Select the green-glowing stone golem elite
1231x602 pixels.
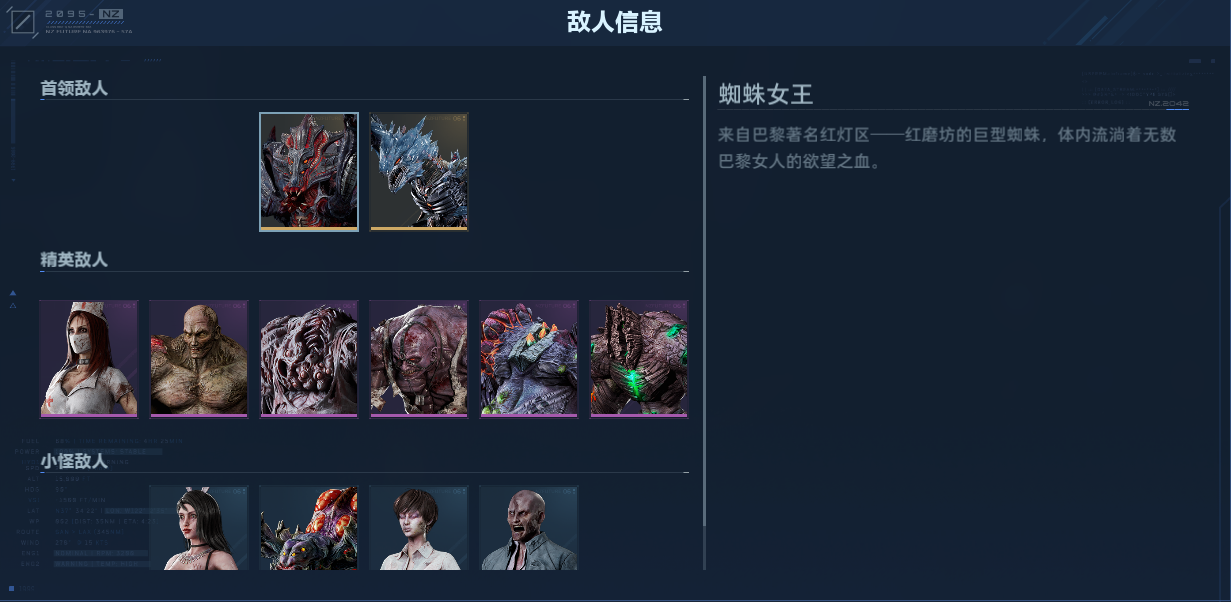[639, 358]
